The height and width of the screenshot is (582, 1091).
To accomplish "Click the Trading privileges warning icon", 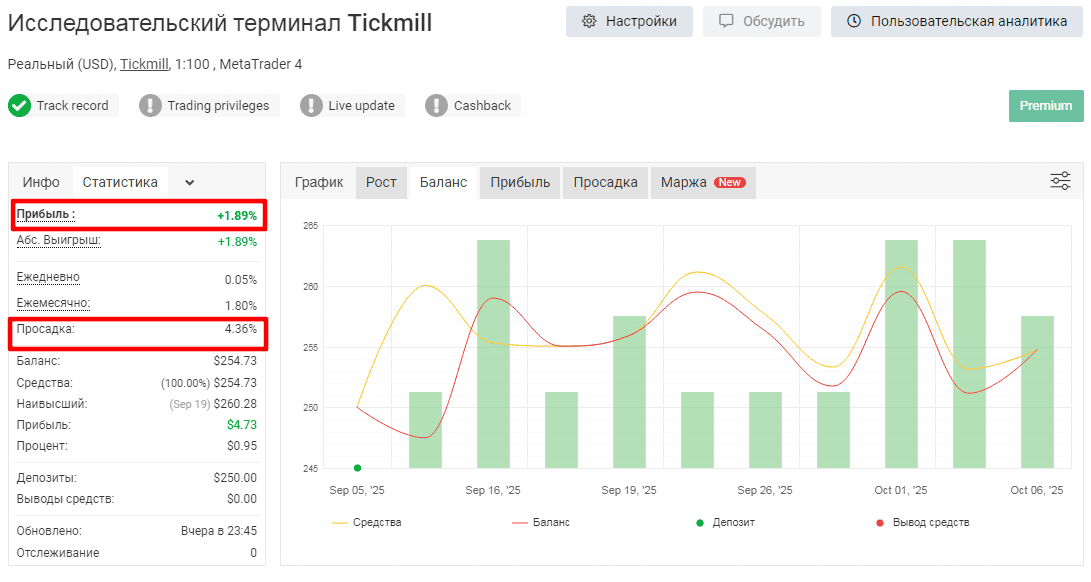I will [150, 106].
